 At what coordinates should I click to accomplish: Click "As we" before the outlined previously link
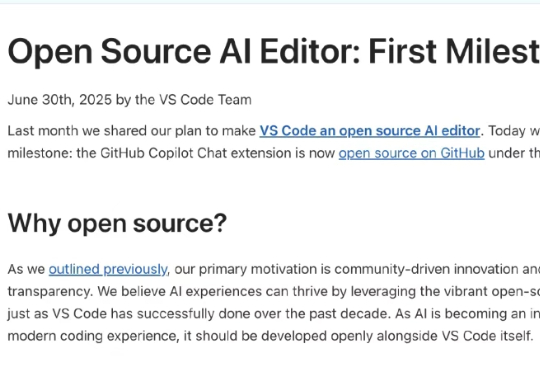point(26,269)
